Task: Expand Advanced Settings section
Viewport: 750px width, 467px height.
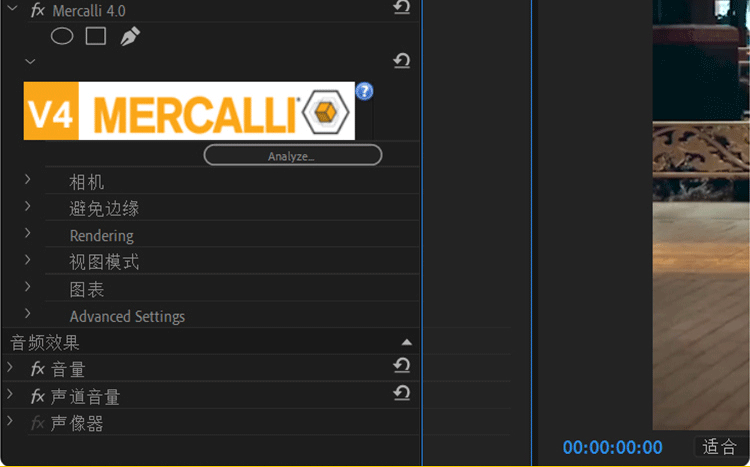Action: (x=28, y=313)
